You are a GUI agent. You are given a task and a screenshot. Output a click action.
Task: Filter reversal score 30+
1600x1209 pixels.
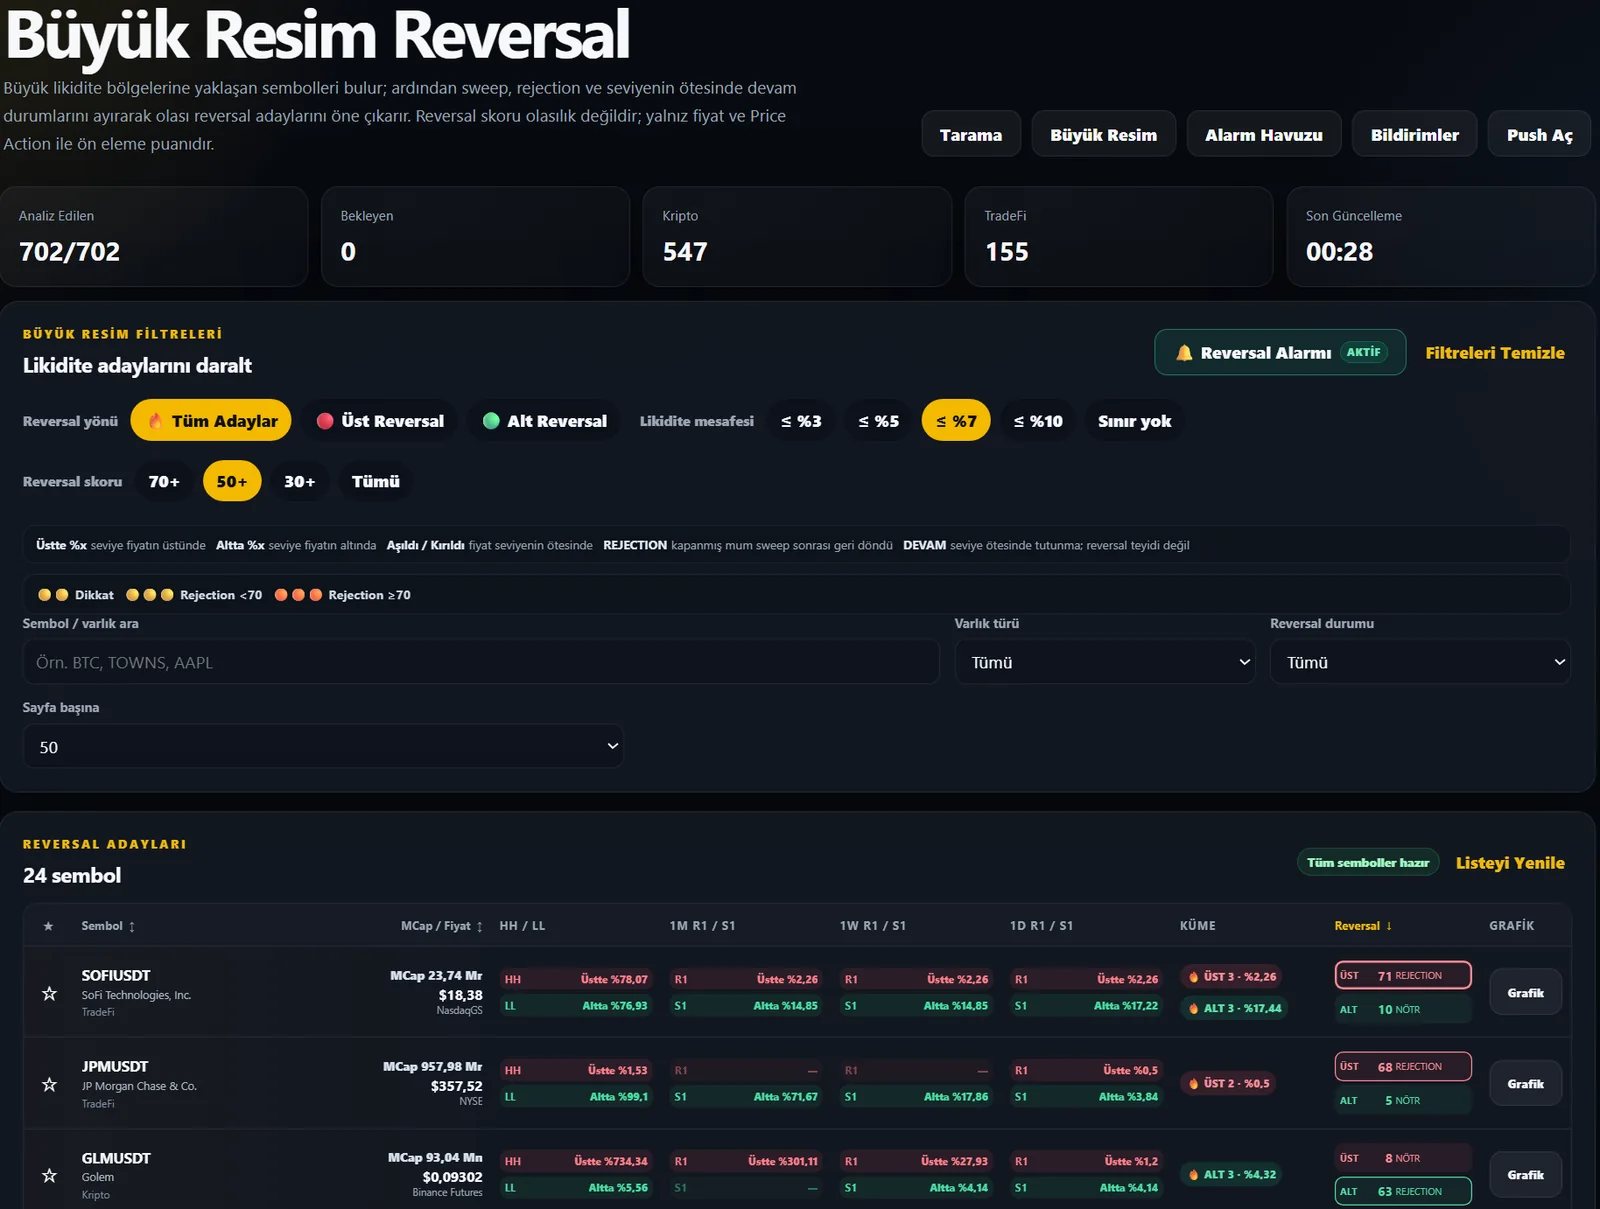[x=299, y=481]
